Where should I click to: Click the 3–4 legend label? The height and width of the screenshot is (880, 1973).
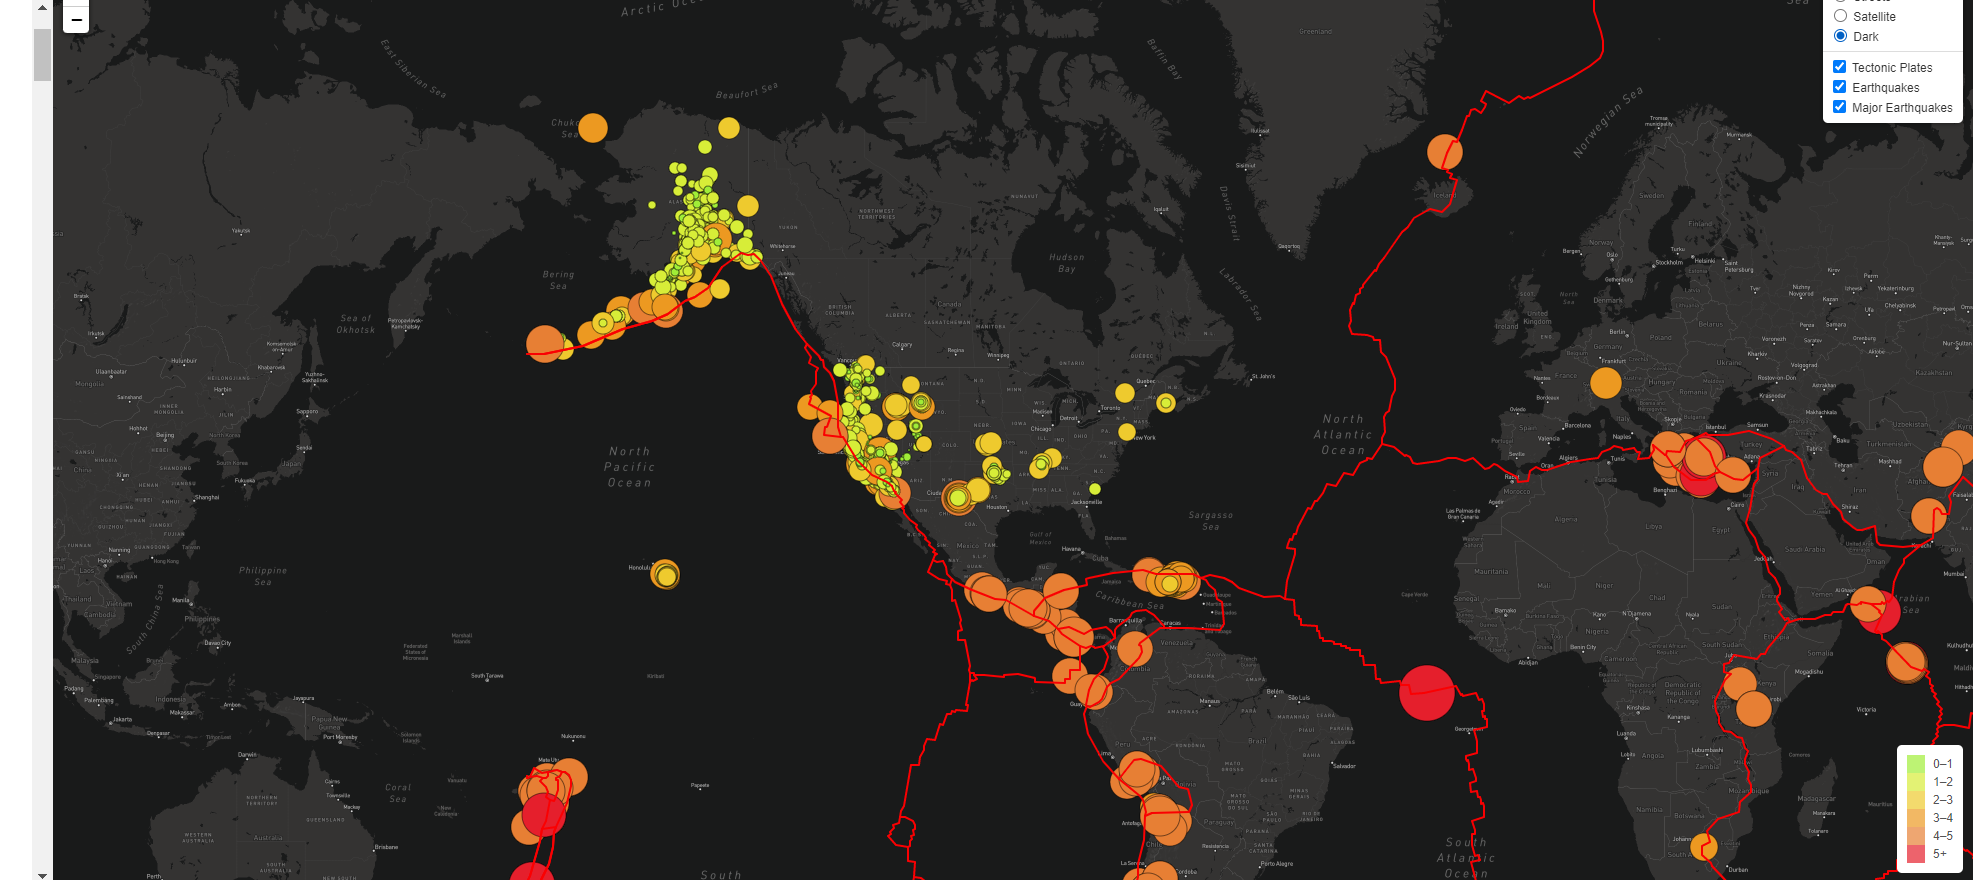point(1942,818)
